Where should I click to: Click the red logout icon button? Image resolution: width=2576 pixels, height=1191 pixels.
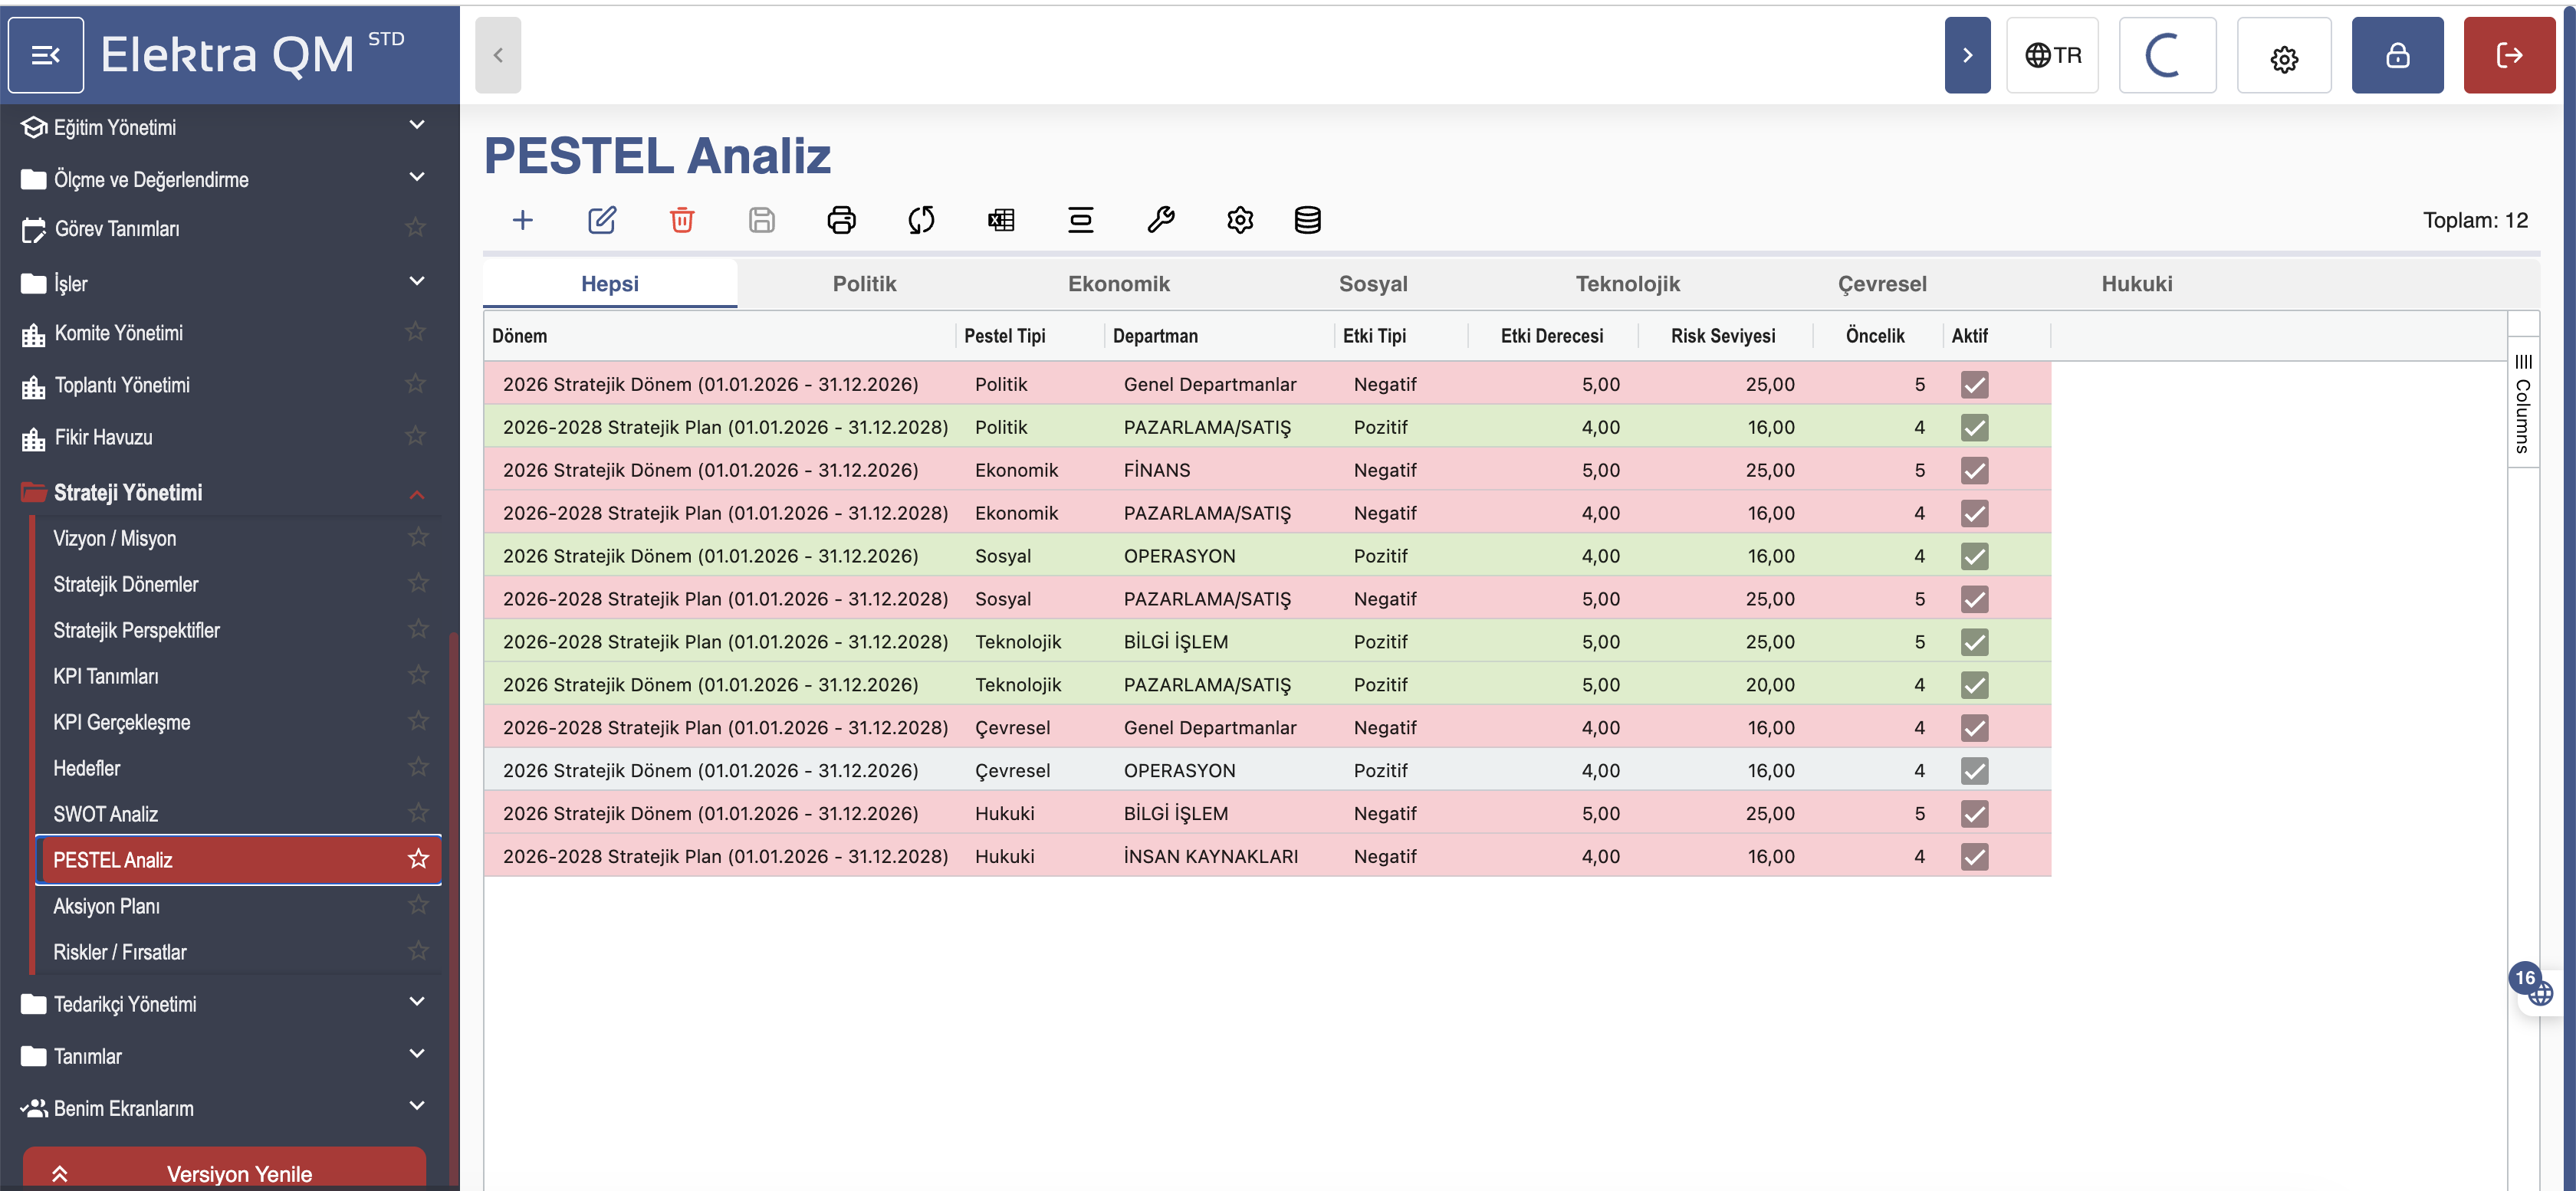point(2508,56)
